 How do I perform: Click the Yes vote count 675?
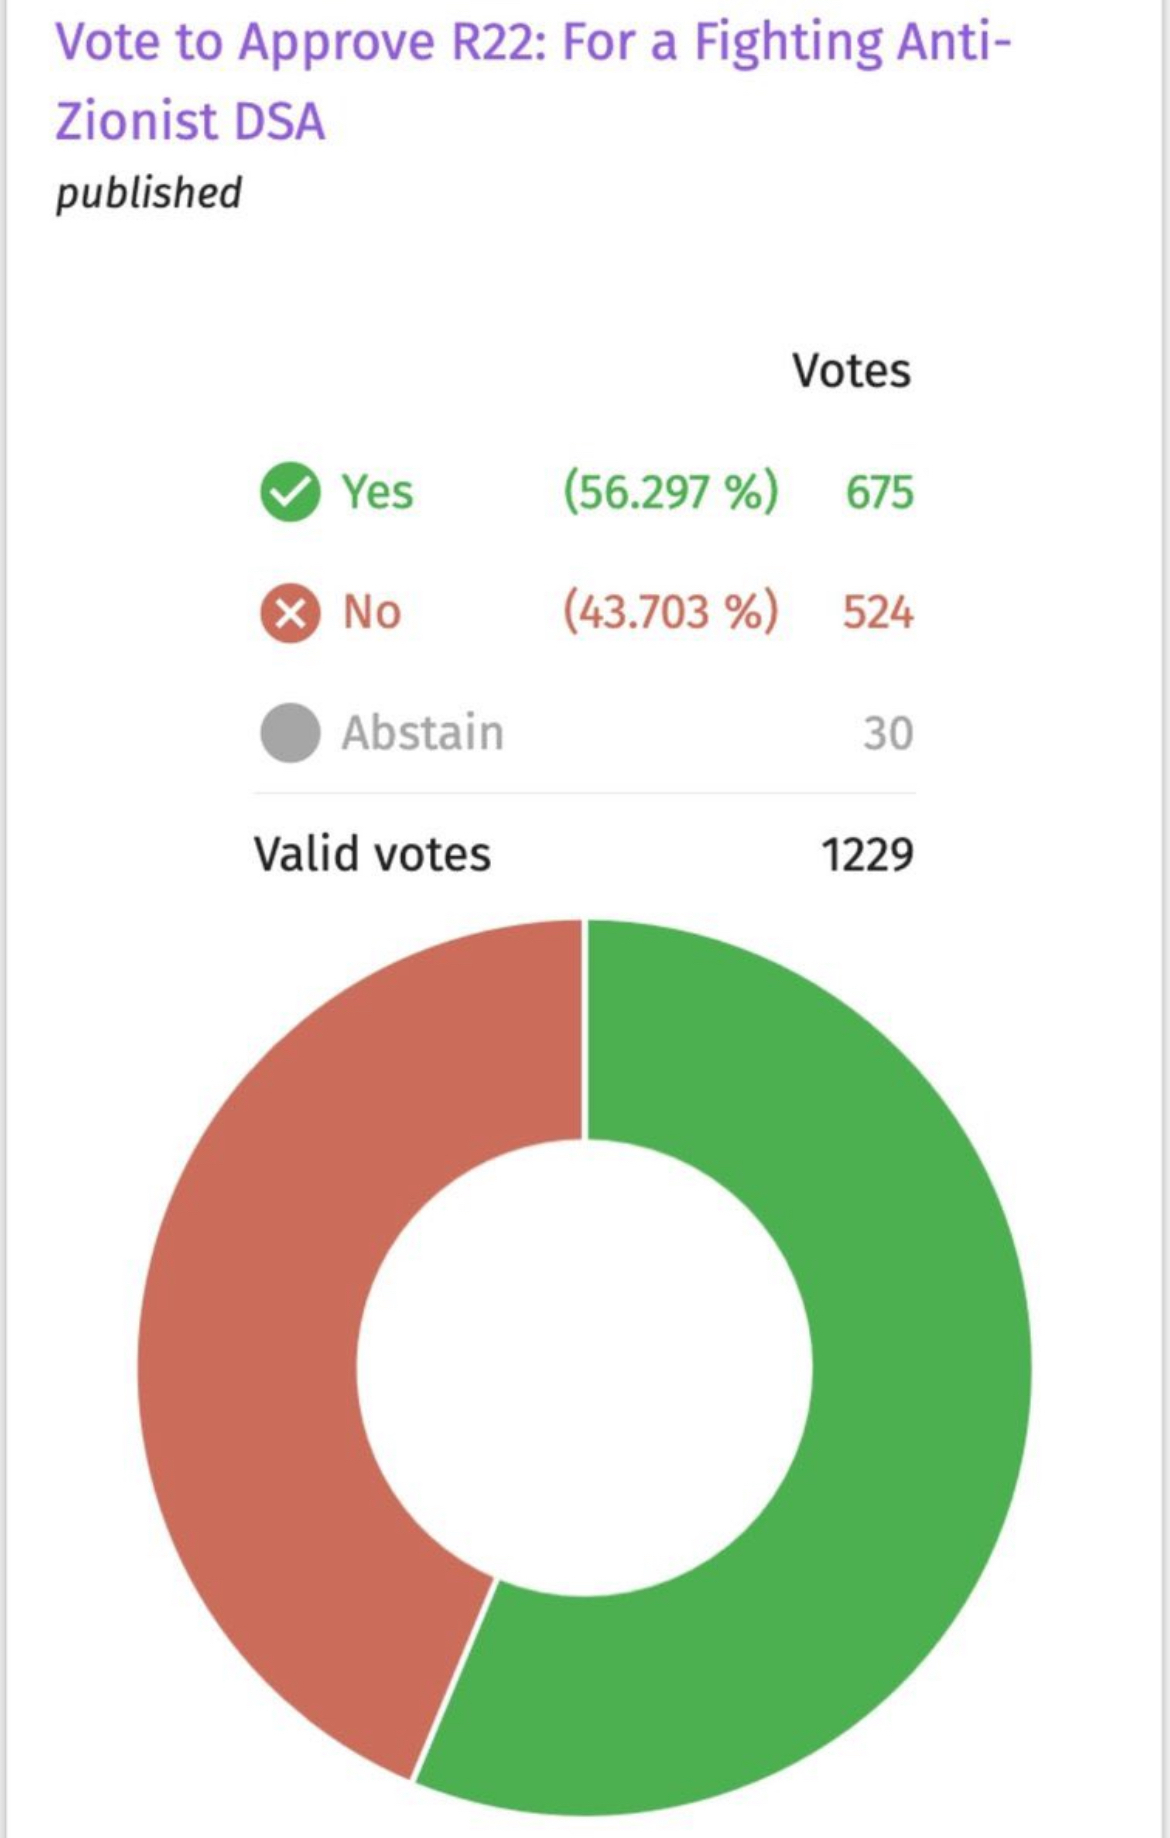pos(879,493)
